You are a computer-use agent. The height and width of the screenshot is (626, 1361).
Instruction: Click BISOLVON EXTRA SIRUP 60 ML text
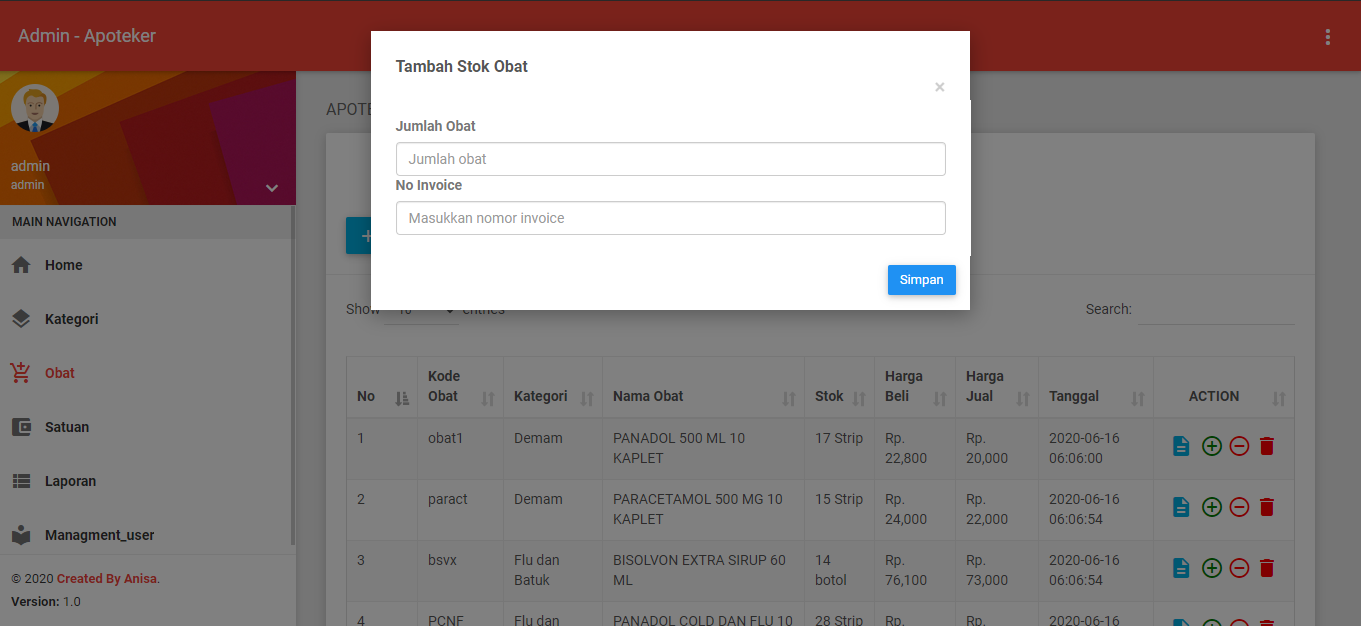700,570
